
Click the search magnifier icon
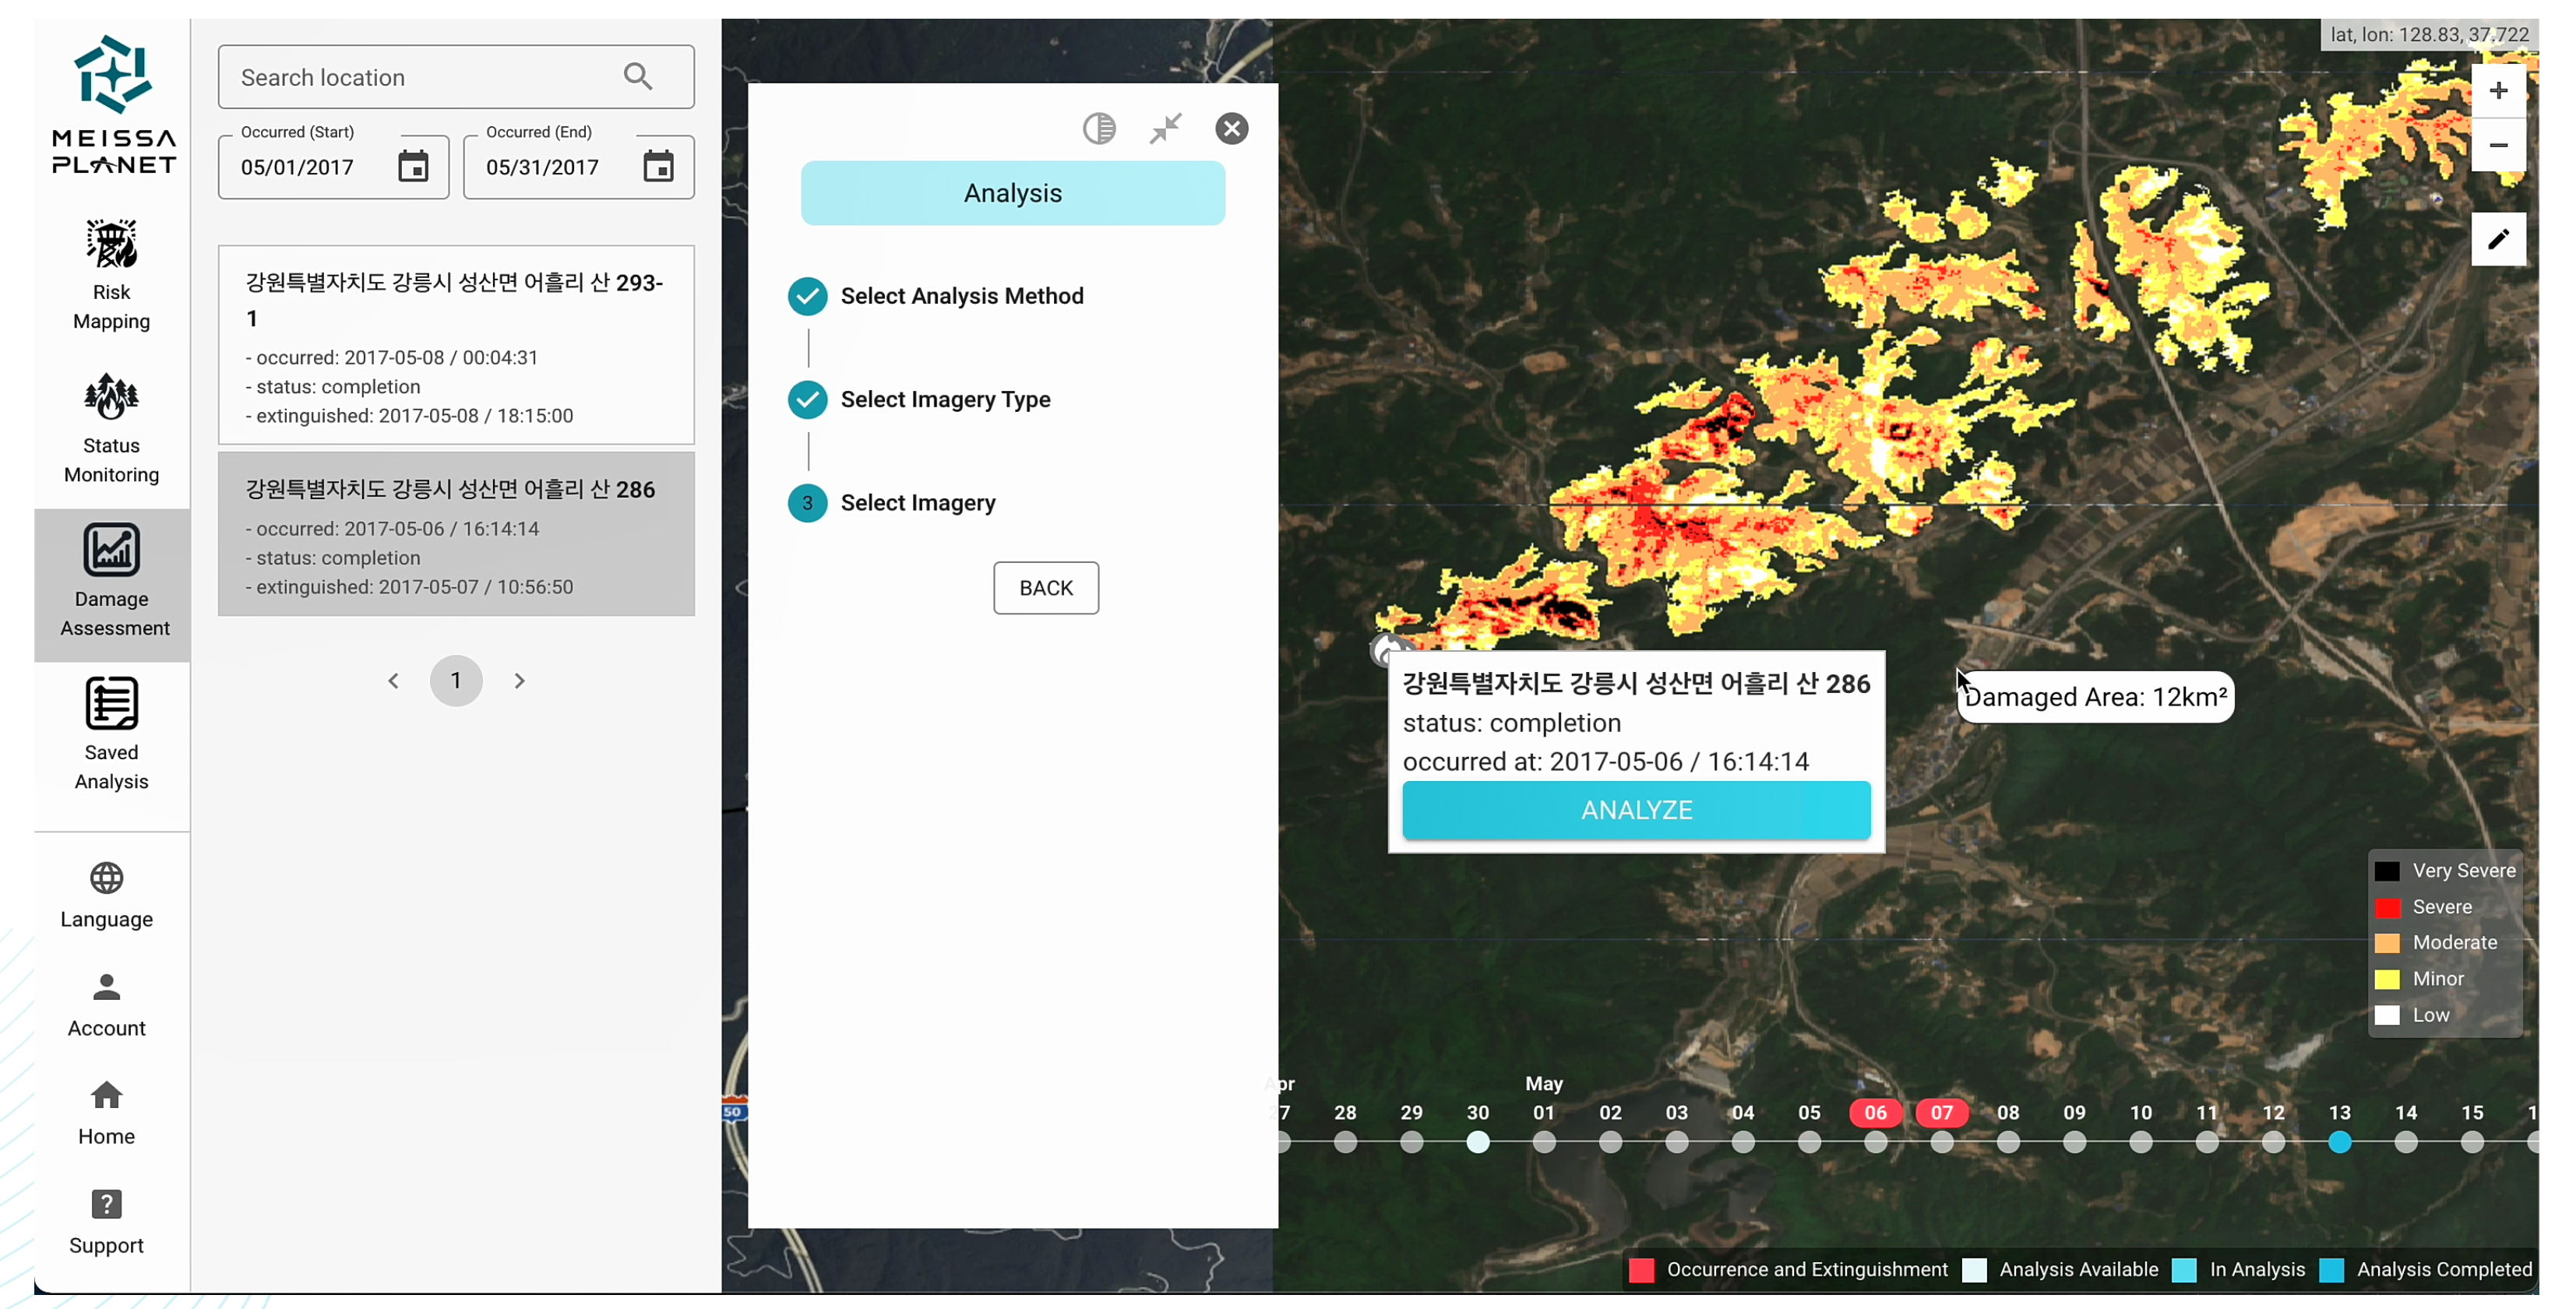pos(638,77)
